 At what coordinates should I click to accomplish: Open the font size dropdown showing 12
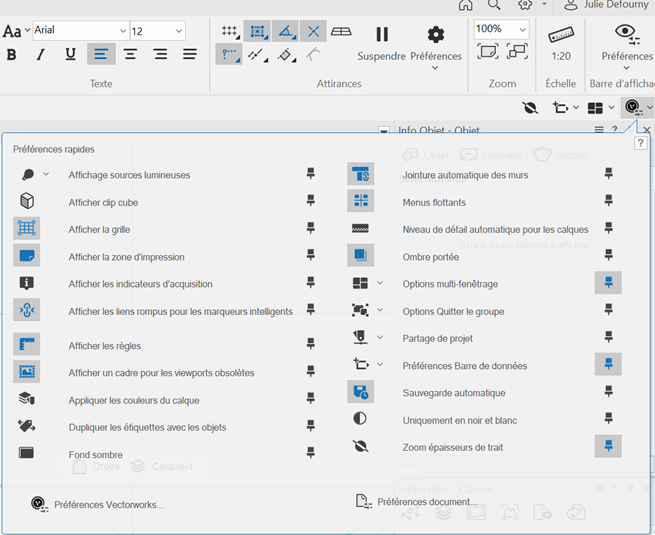178,31
